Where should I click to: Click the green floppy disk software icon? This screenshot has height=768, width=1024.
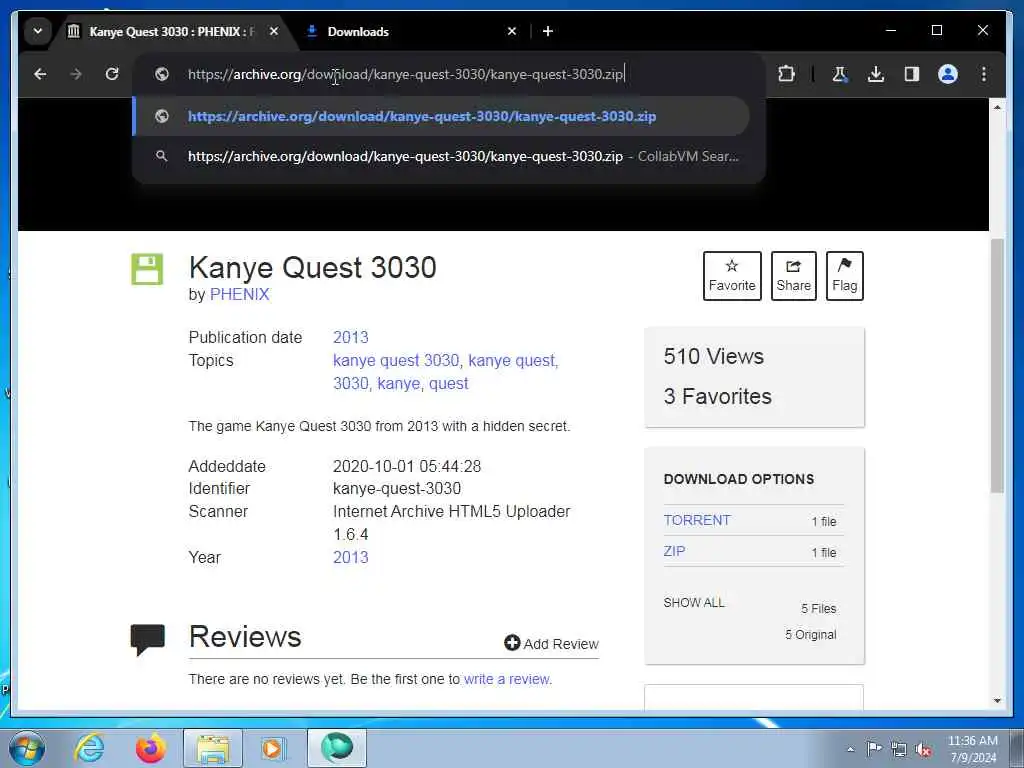(147, 269)
